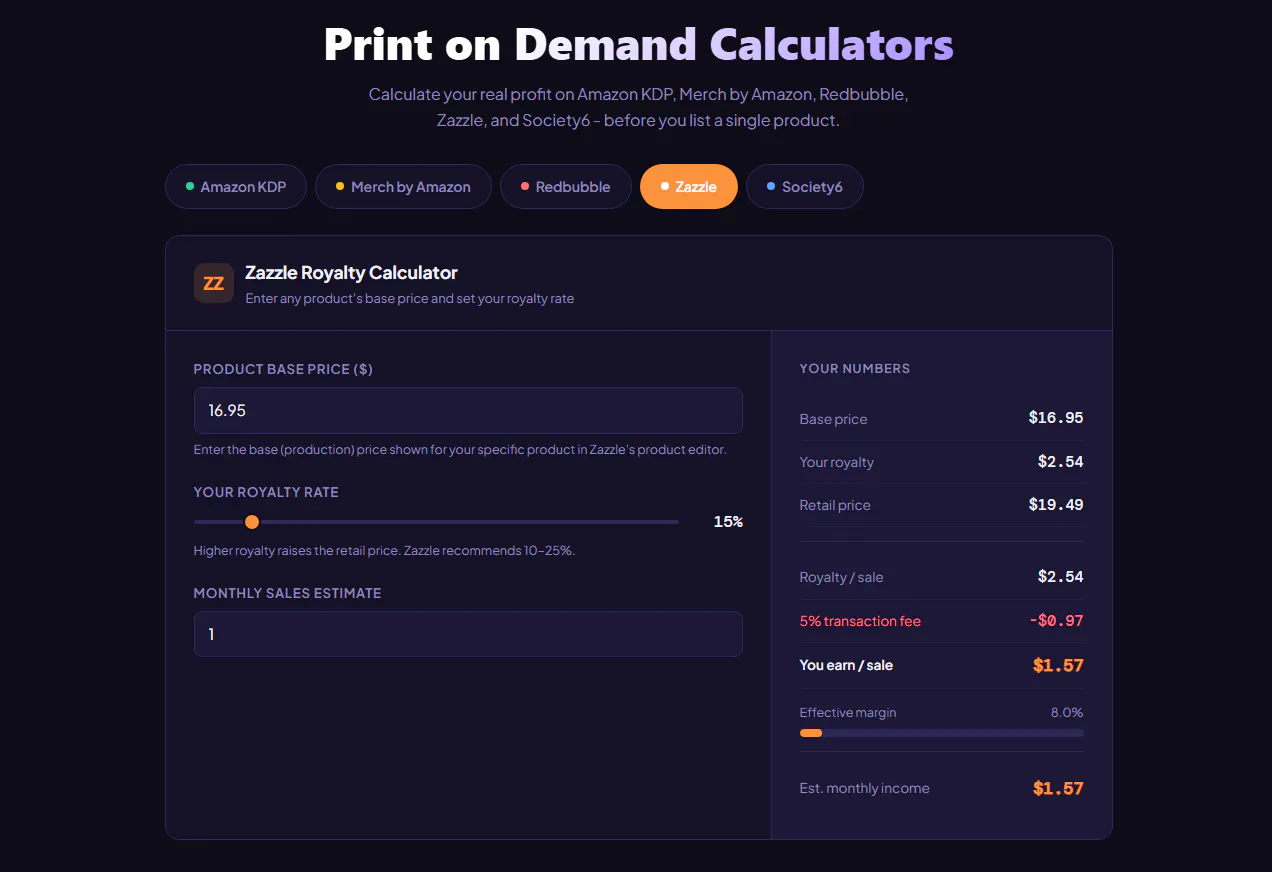Click the 5% transaction fee label

pos(860,621)
